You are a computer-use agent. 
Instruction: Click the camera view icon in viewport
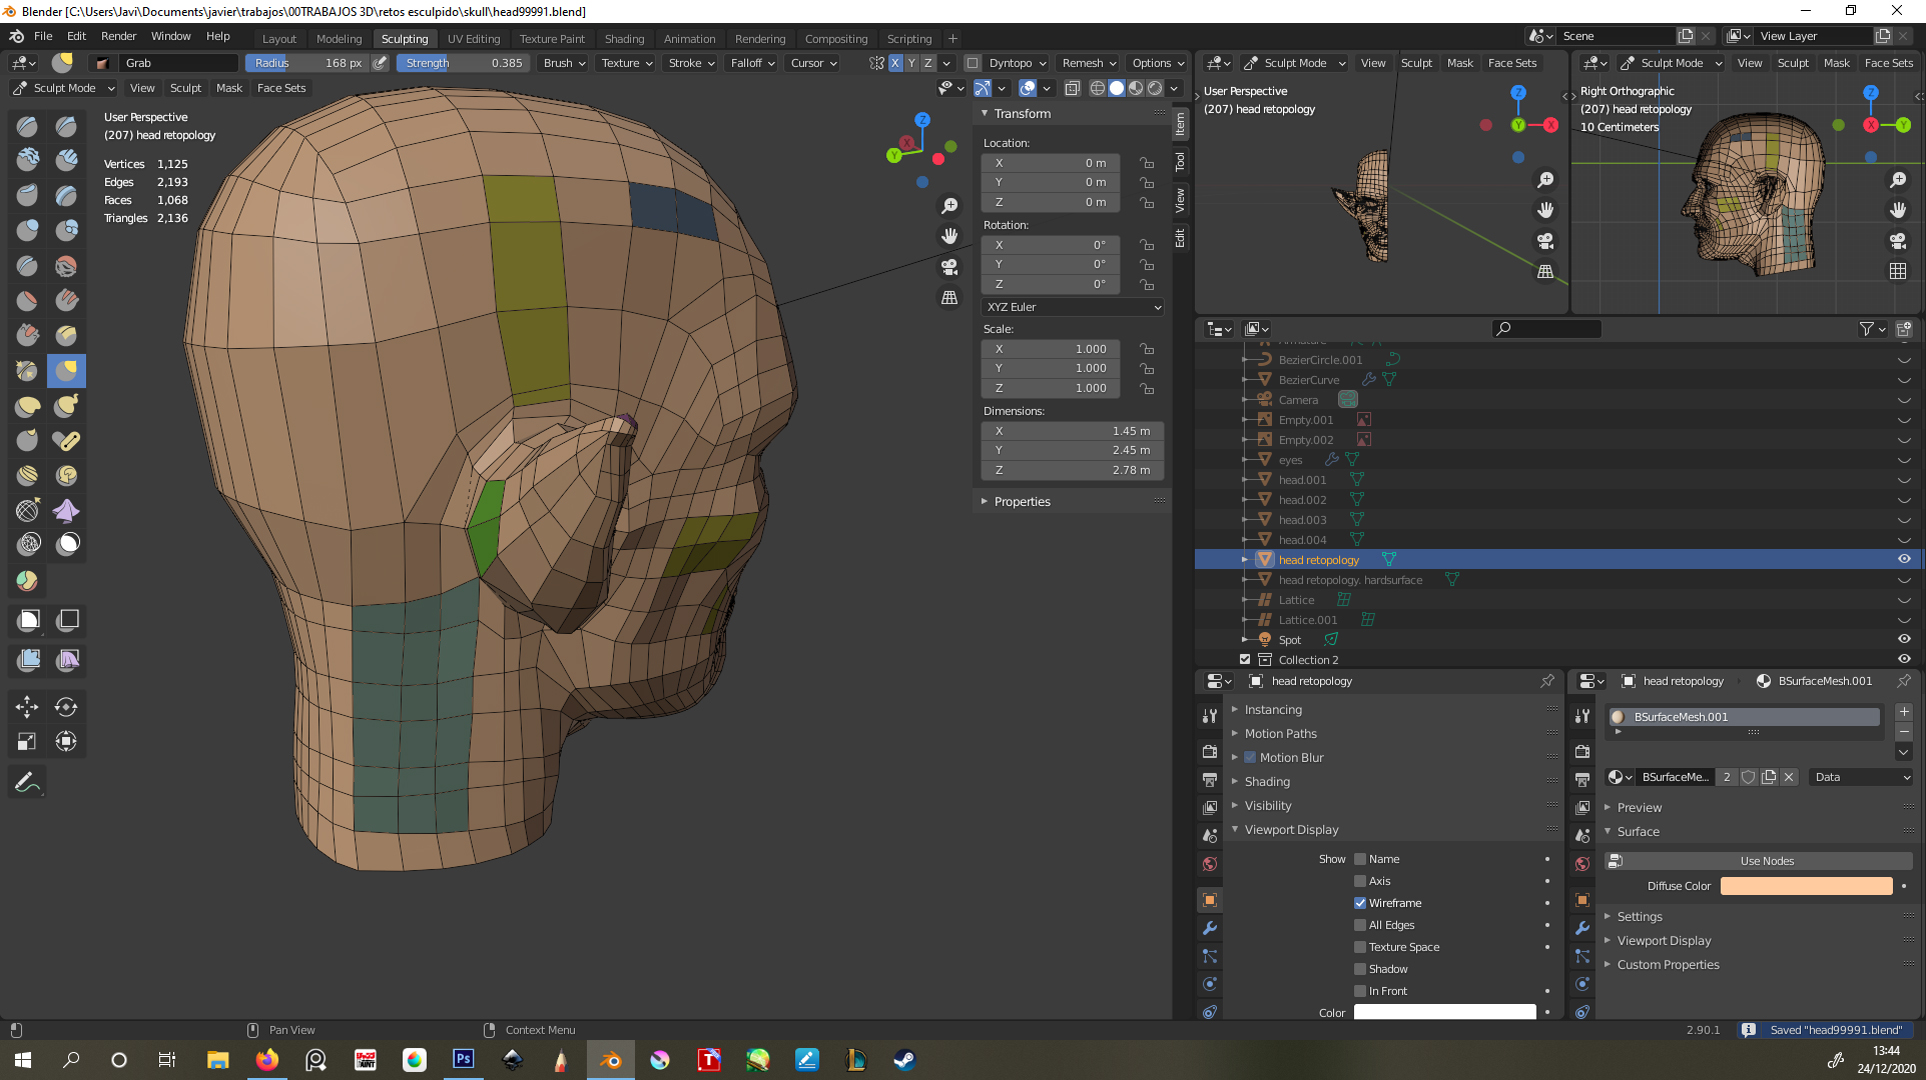949,267
